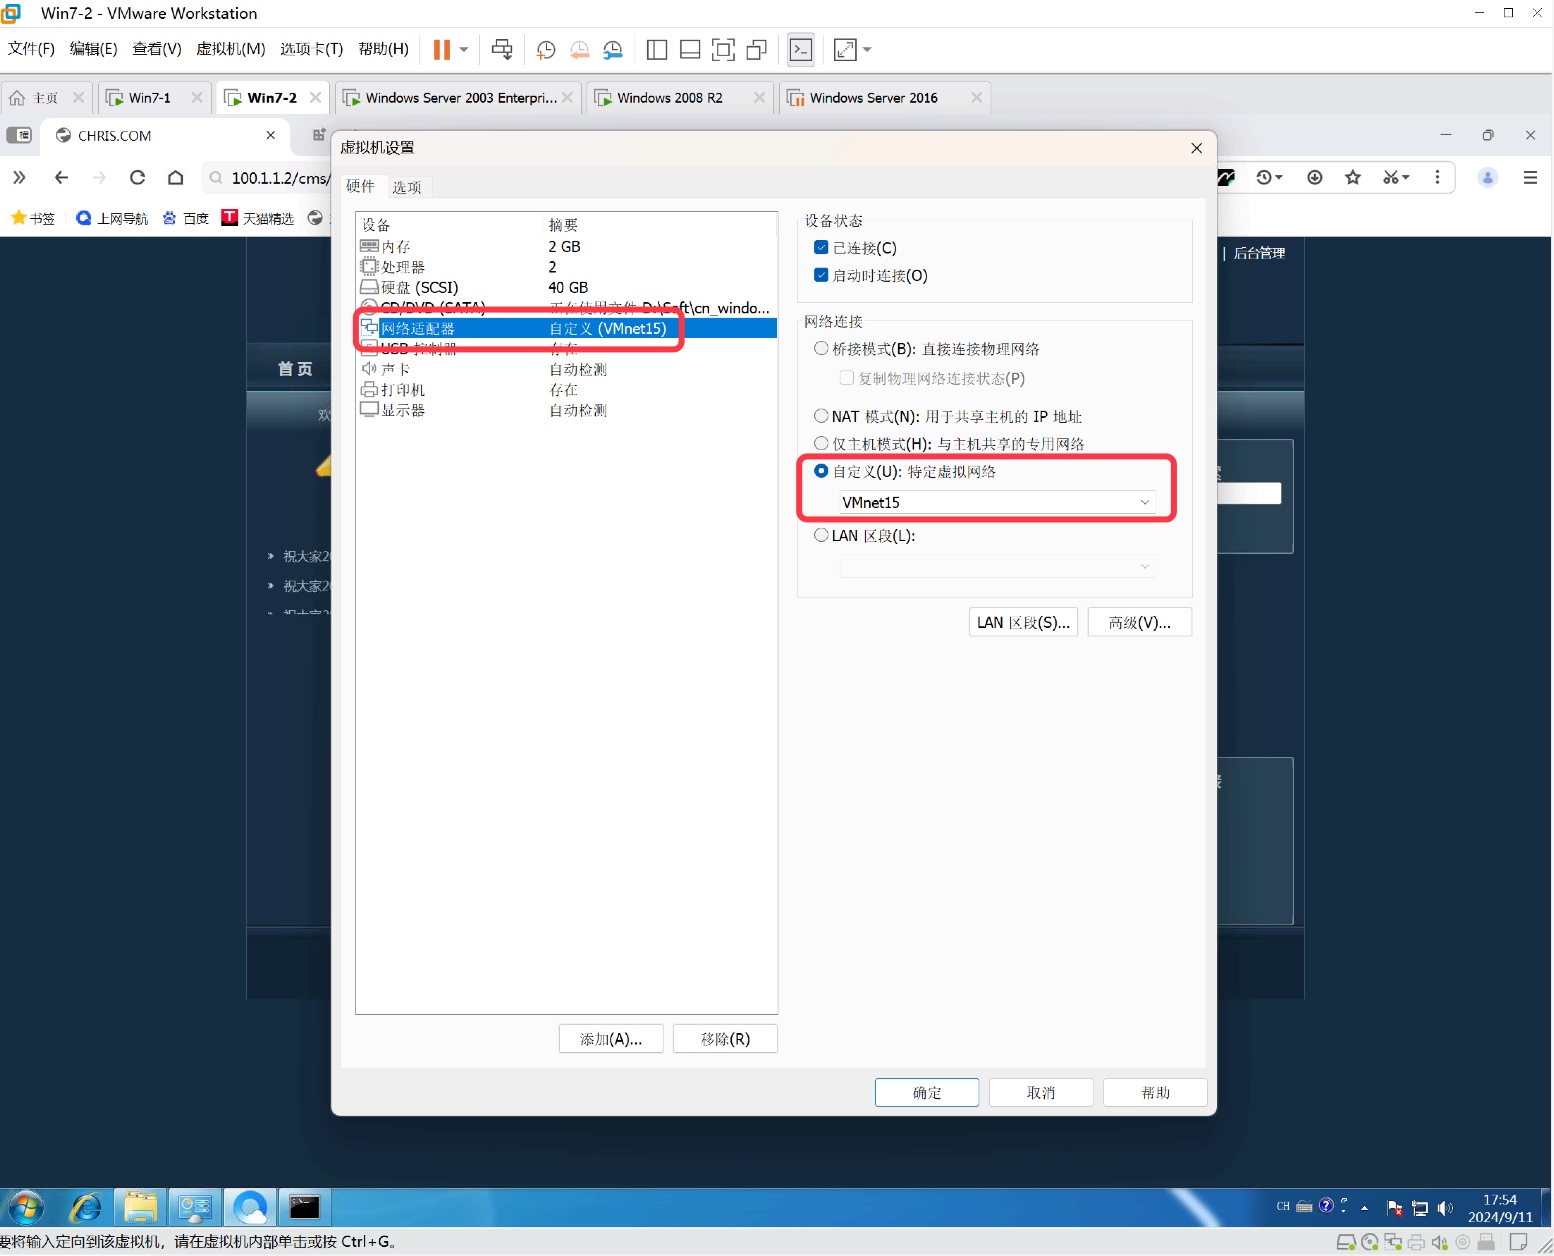
Task: Switch to Unity mode from VMware toolbar
Action: tap(757, 49)
